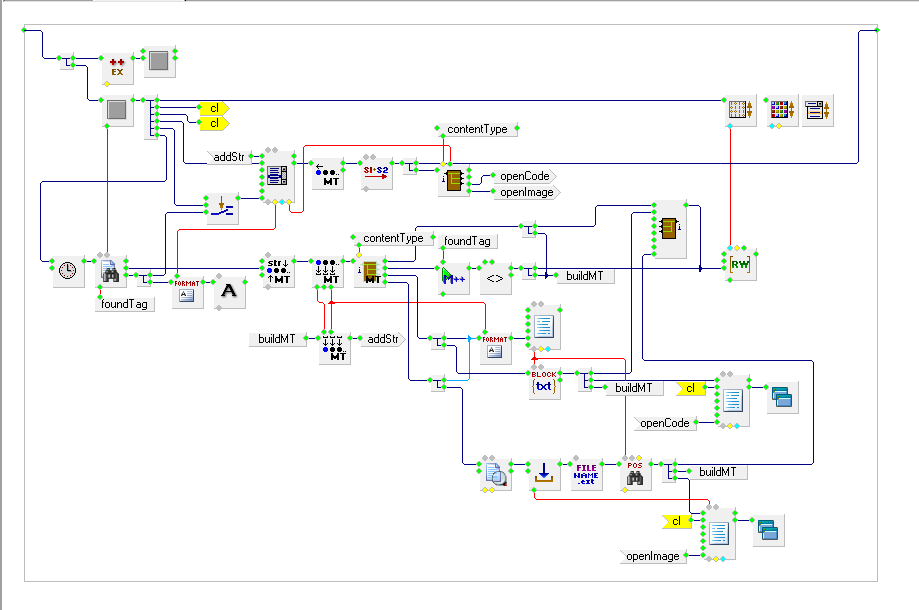Select the contentType label beside foundTag
Viewport: 919px width, 610px height.
[x=393, y=238]
